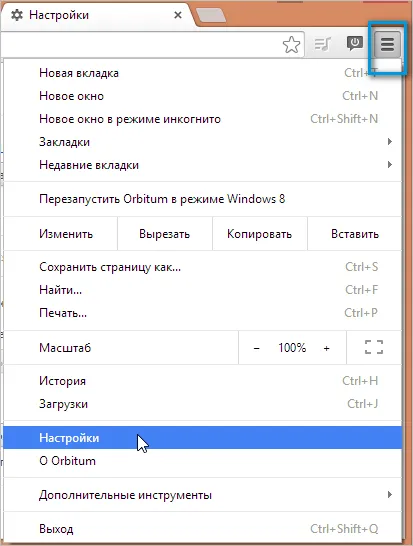Open Новое окно в режиме инкогнито
The width and height of the screenshot is (413, 546).
[x=203, y=119]
